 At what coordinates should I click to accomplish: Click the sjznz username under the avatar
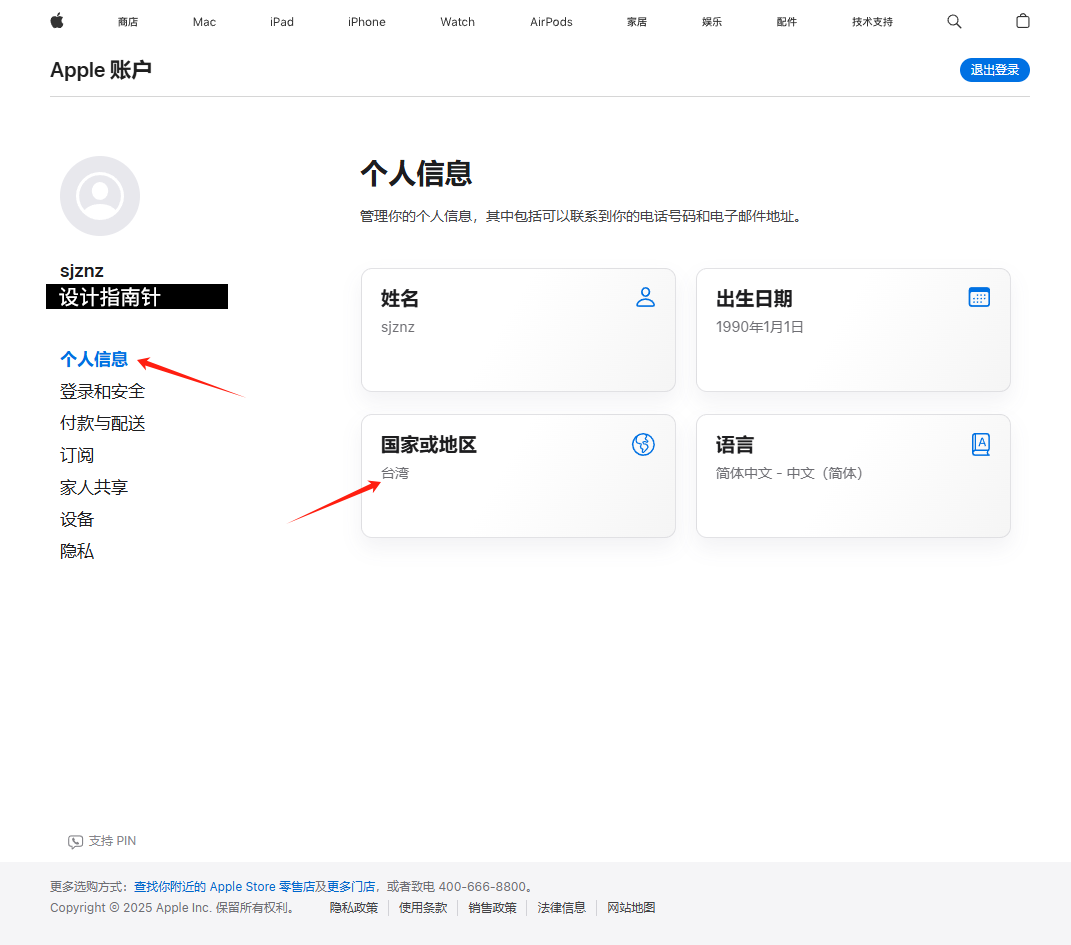pos(82,271)
